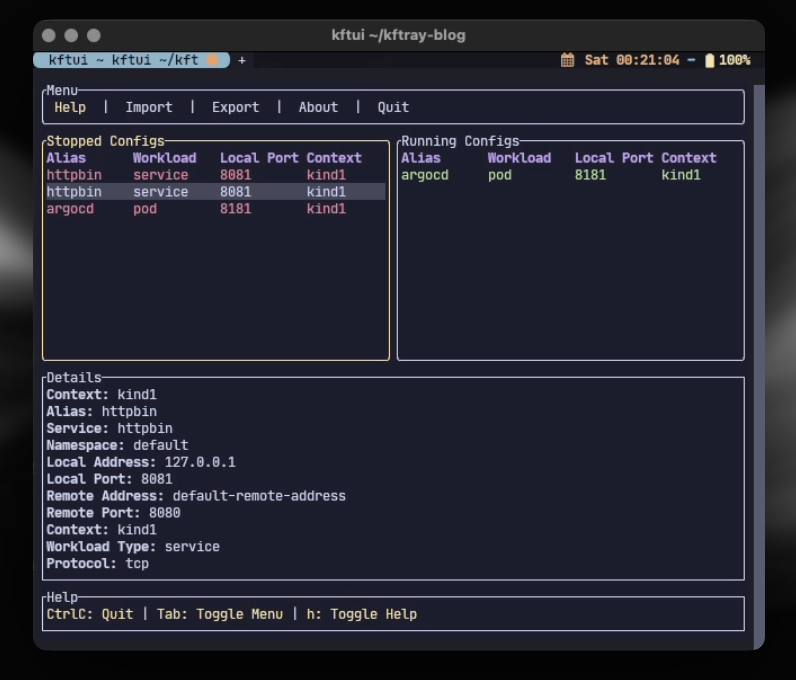Click CtrlC: Quit hint in Help
This screenshot has height=680, width=796.
coord(90,614)
